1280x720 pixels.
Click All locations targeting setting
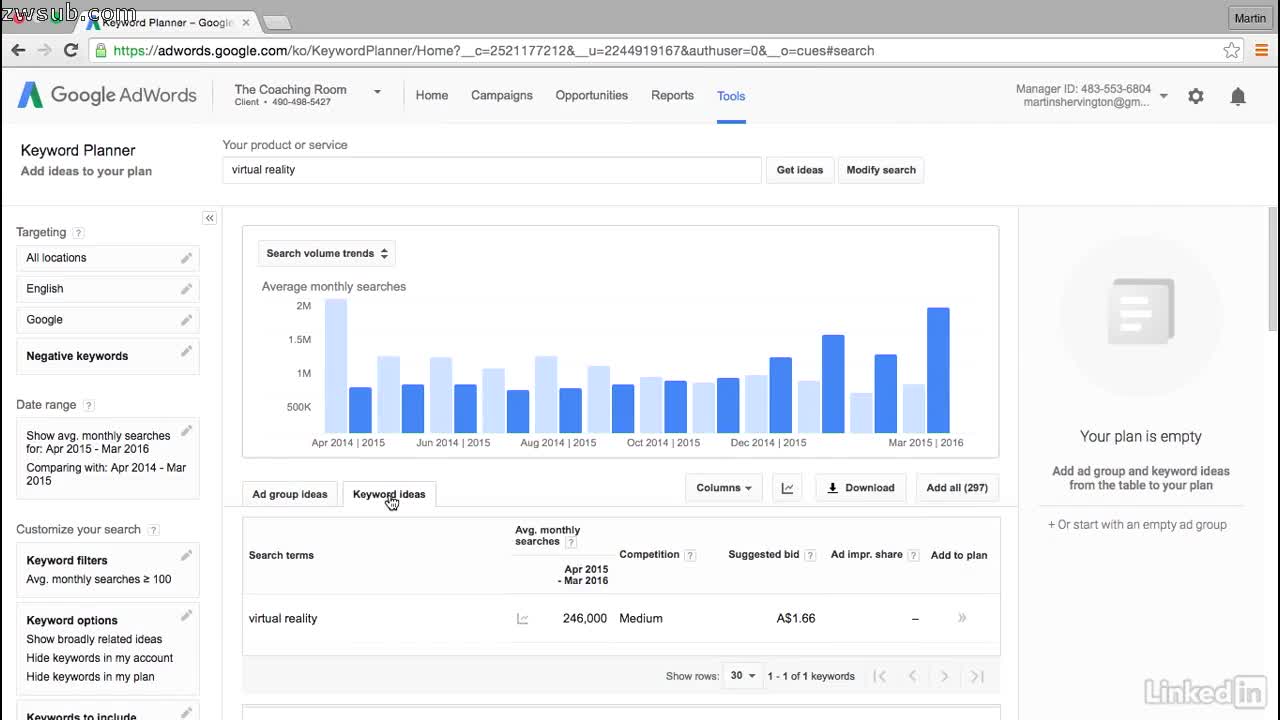coord(108,258)
